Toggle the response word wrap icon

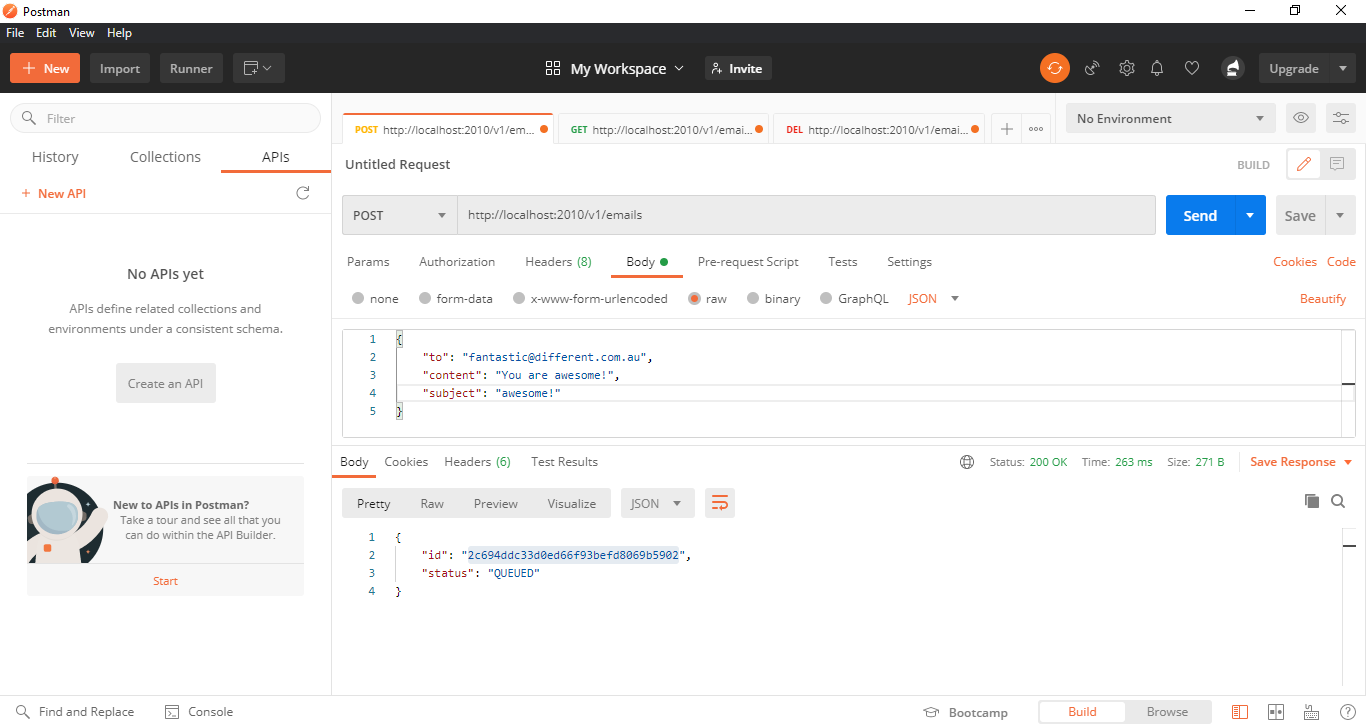tap(719, 503)
